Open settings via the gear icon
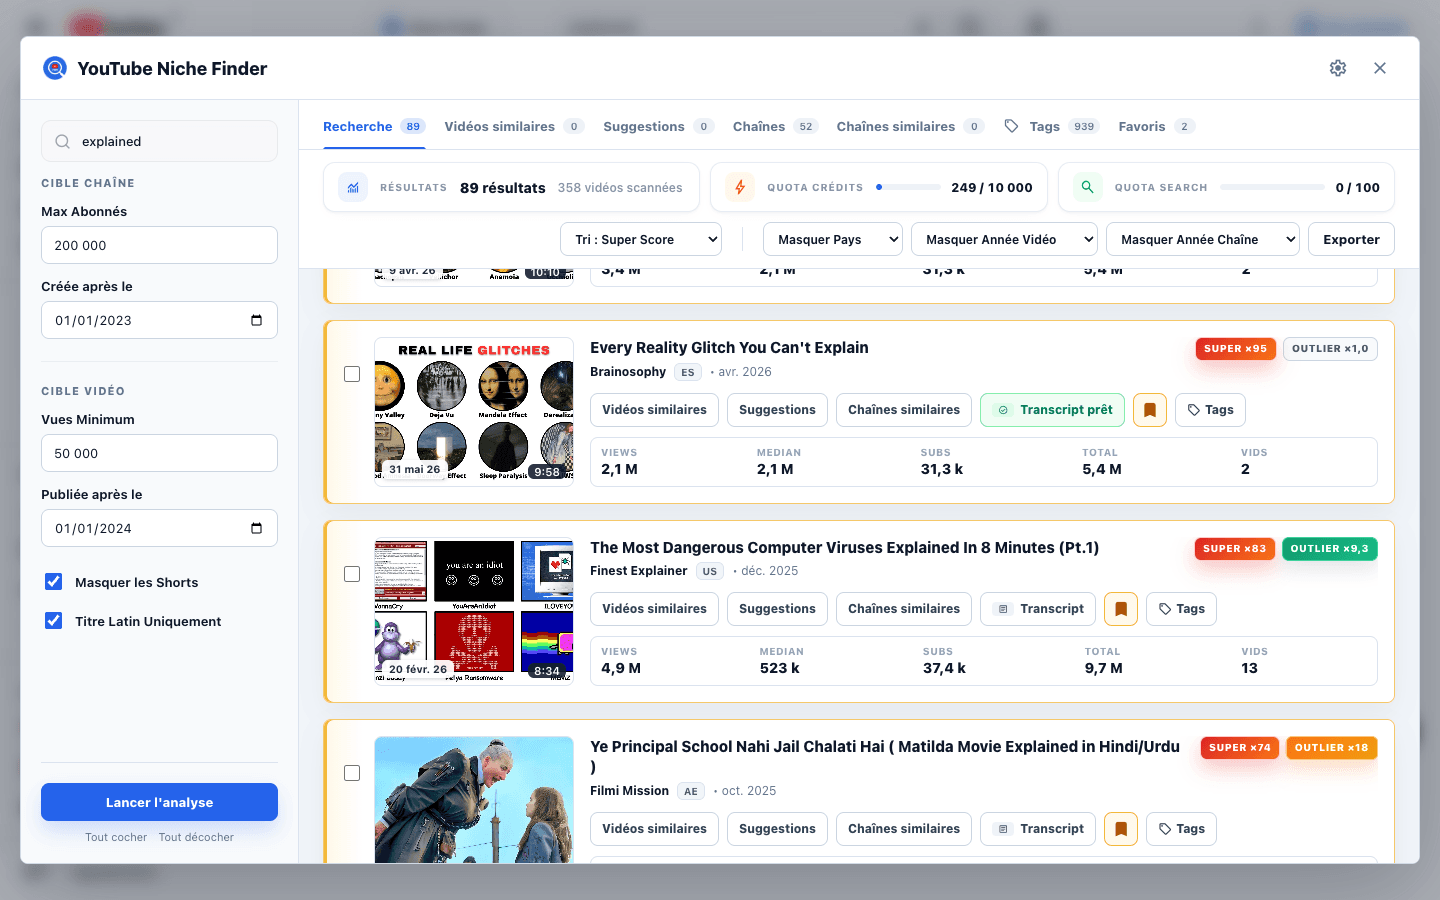This screenshot has height=900, width=1440. (x=1338, y=68)
